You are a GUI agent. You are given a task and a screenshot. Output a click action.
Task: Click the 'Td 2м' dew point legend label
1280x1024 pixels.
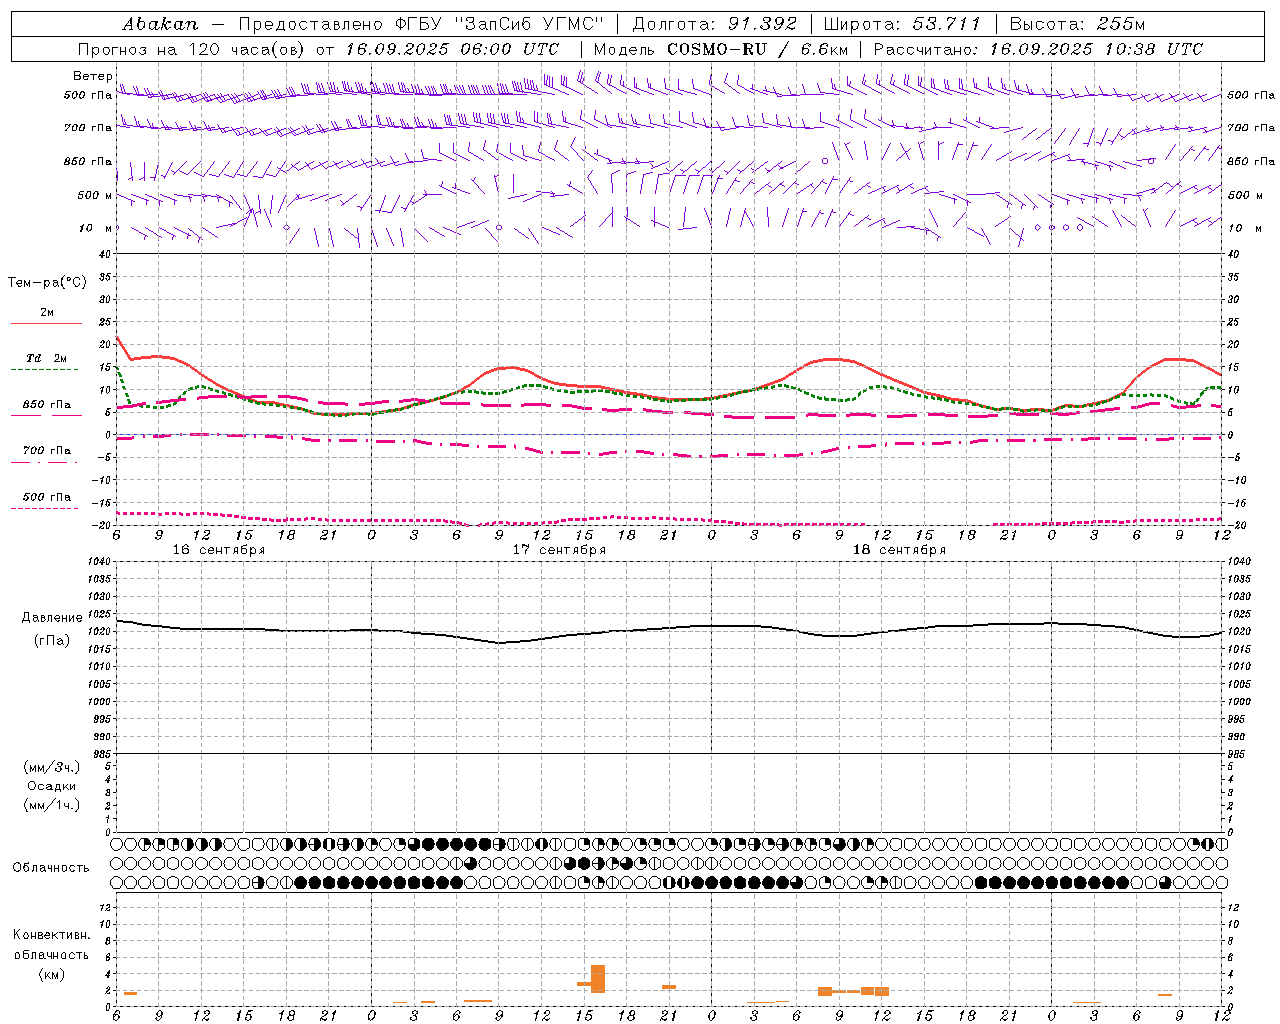click(x=47, y=358)
